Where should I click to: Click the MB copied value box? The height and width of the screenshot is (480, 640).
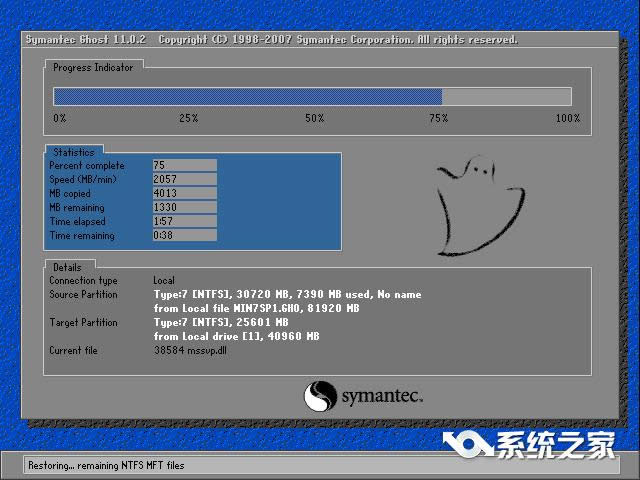click(x=184, y=193)
